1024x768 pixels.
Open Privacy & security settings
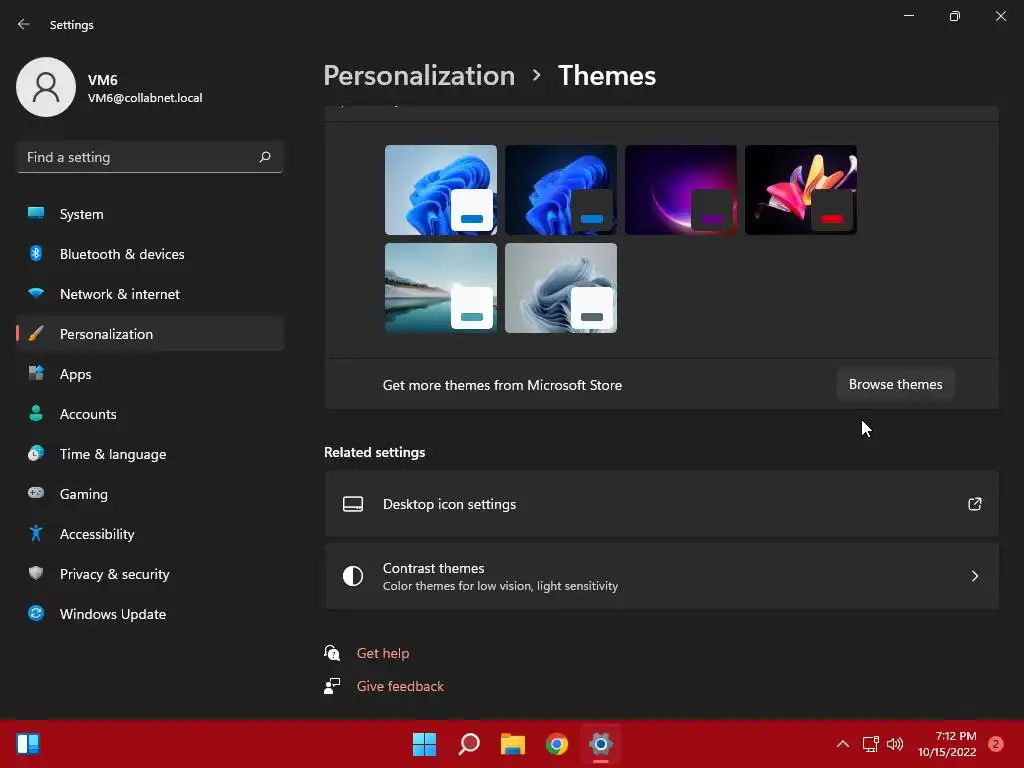tap(150, 574)
